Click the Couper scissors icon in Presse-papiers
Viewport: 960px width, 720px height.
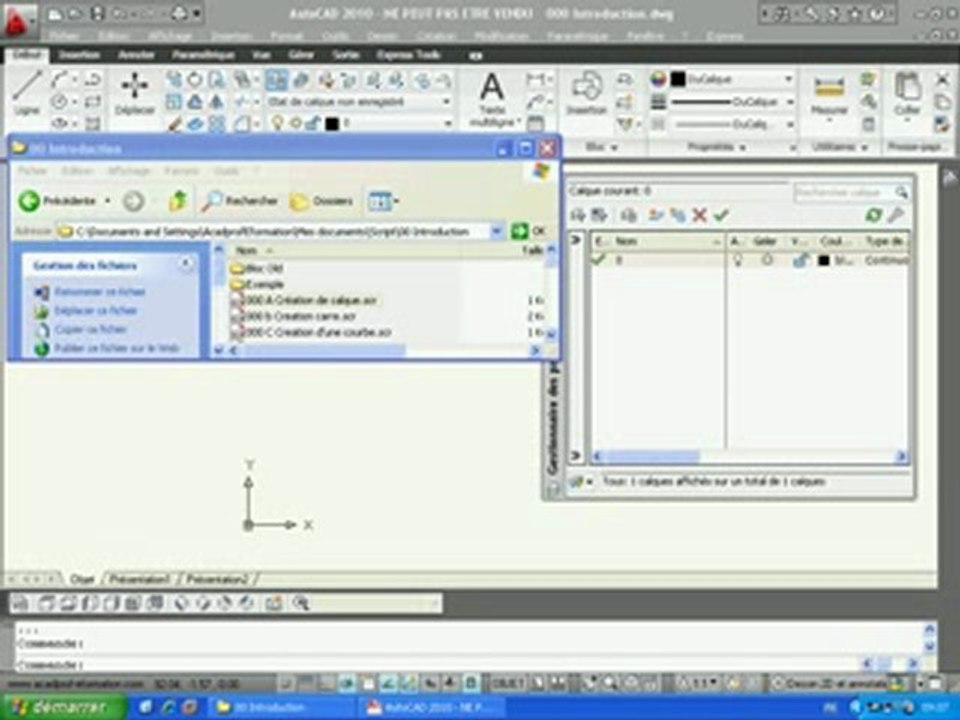942,78
